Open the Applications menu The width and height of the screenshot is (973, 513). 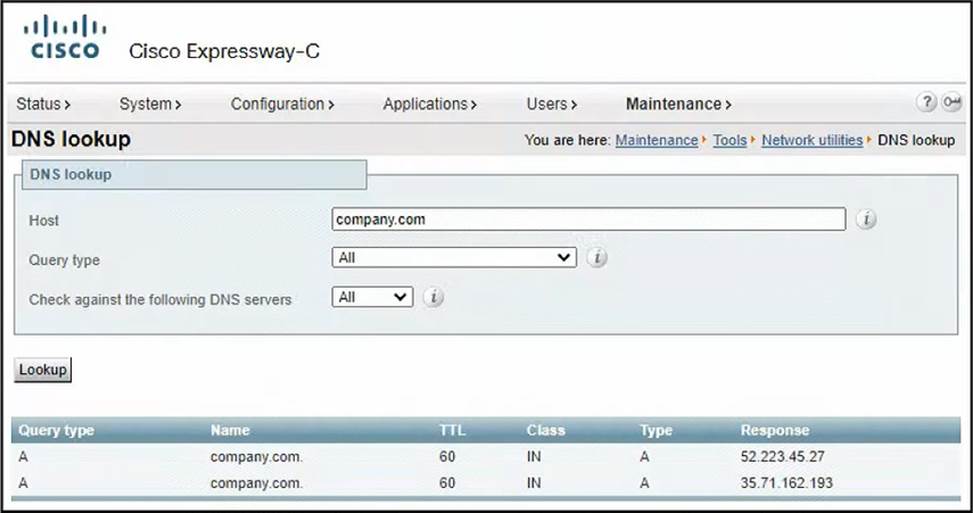(429, 104)
